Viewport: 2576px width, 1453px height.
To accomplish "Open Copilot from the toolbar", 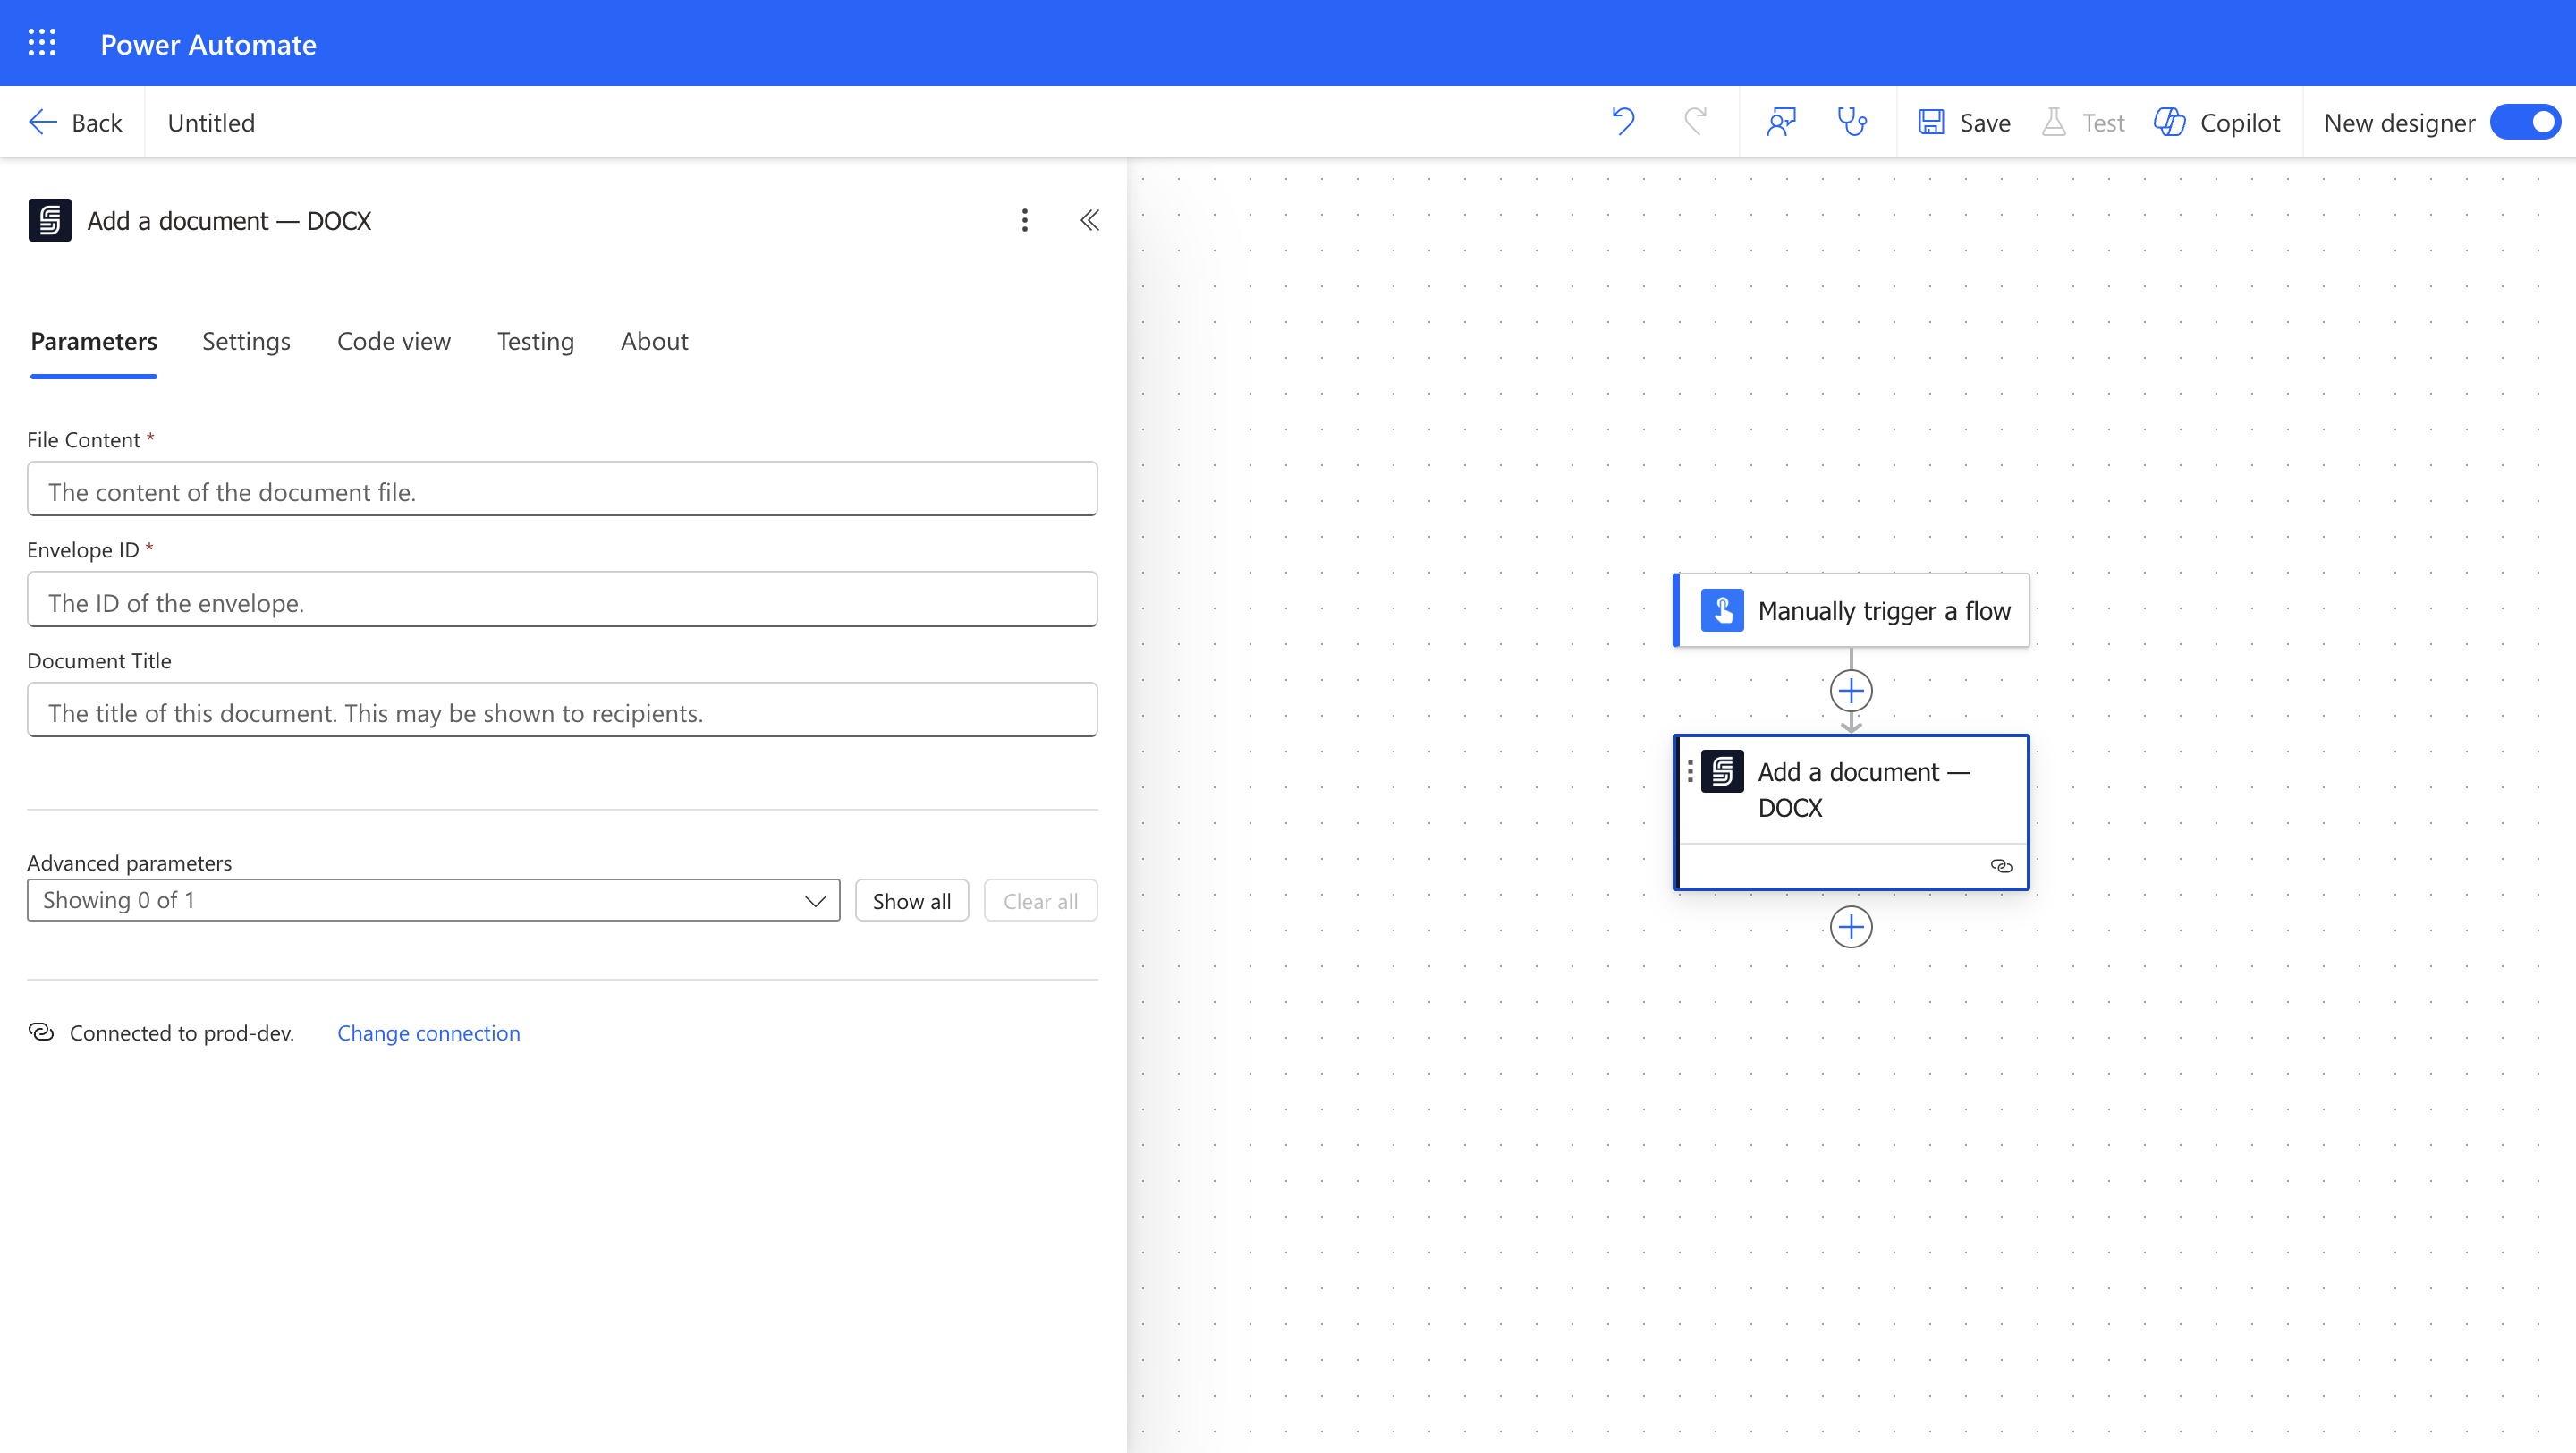I will (2217, 122).
